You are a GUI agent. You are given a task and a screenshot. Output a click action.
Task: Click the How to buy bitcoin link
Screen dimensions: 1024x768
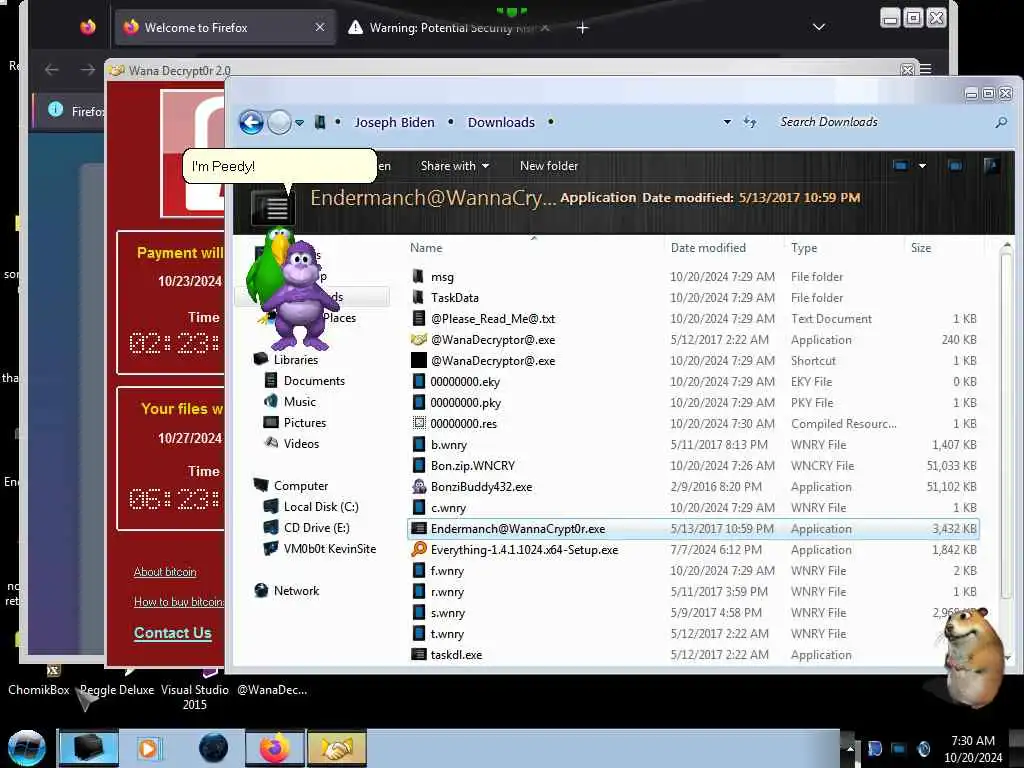(179, 602)
